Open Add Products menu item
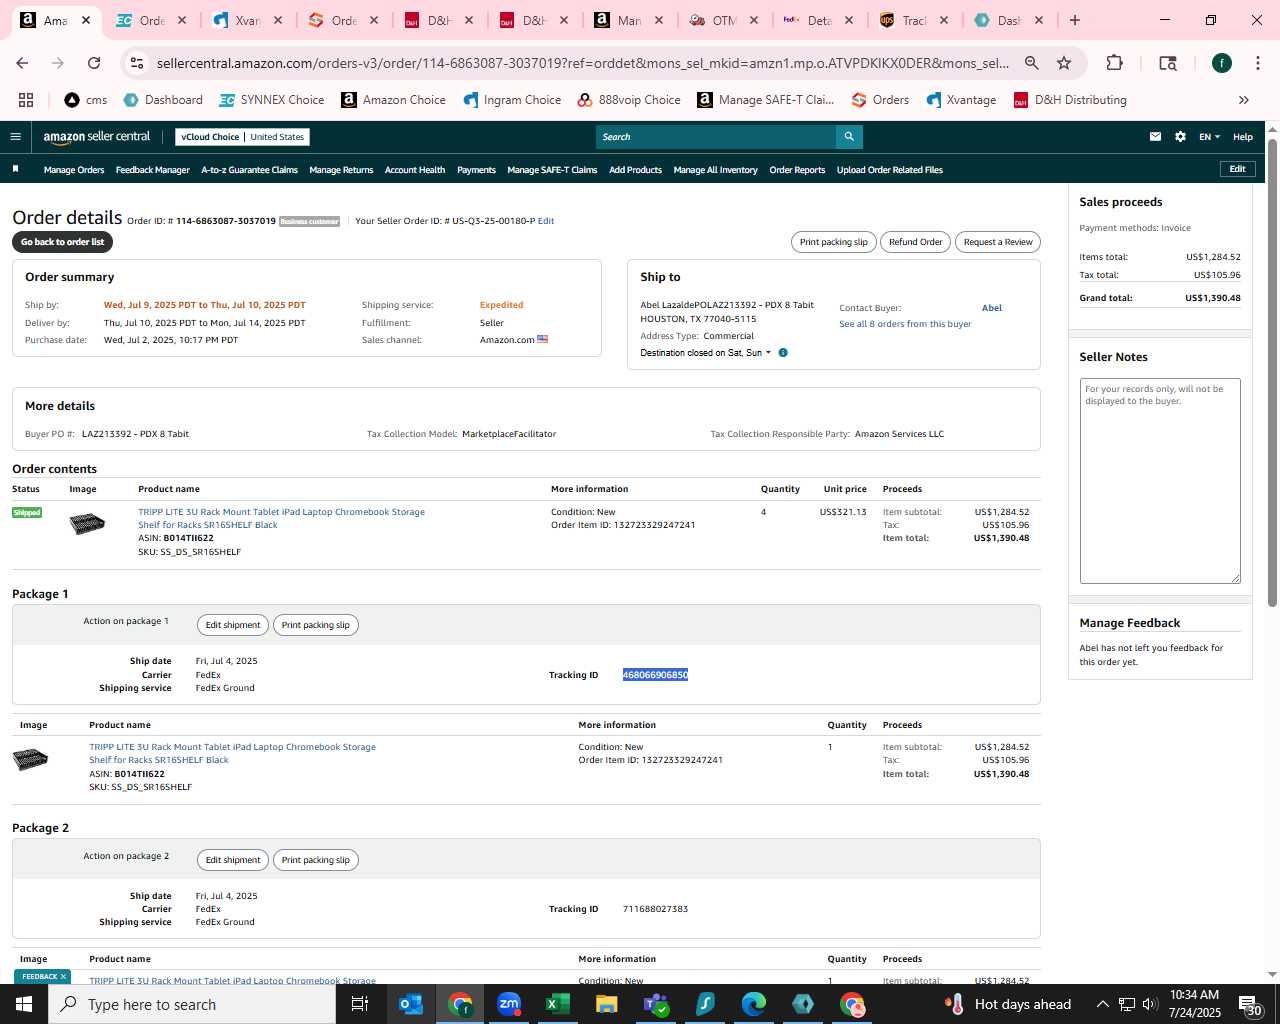The width and height of the screenshot is (1280, 1024). [636, 170]
